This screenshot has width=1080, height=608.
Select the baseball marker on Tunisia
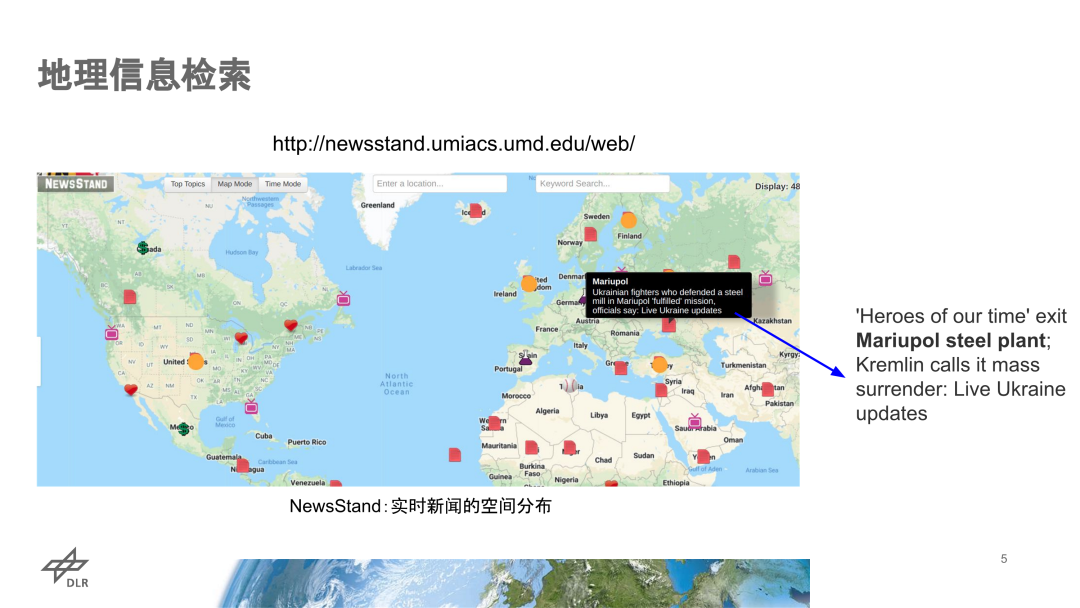tap(570, 386)
